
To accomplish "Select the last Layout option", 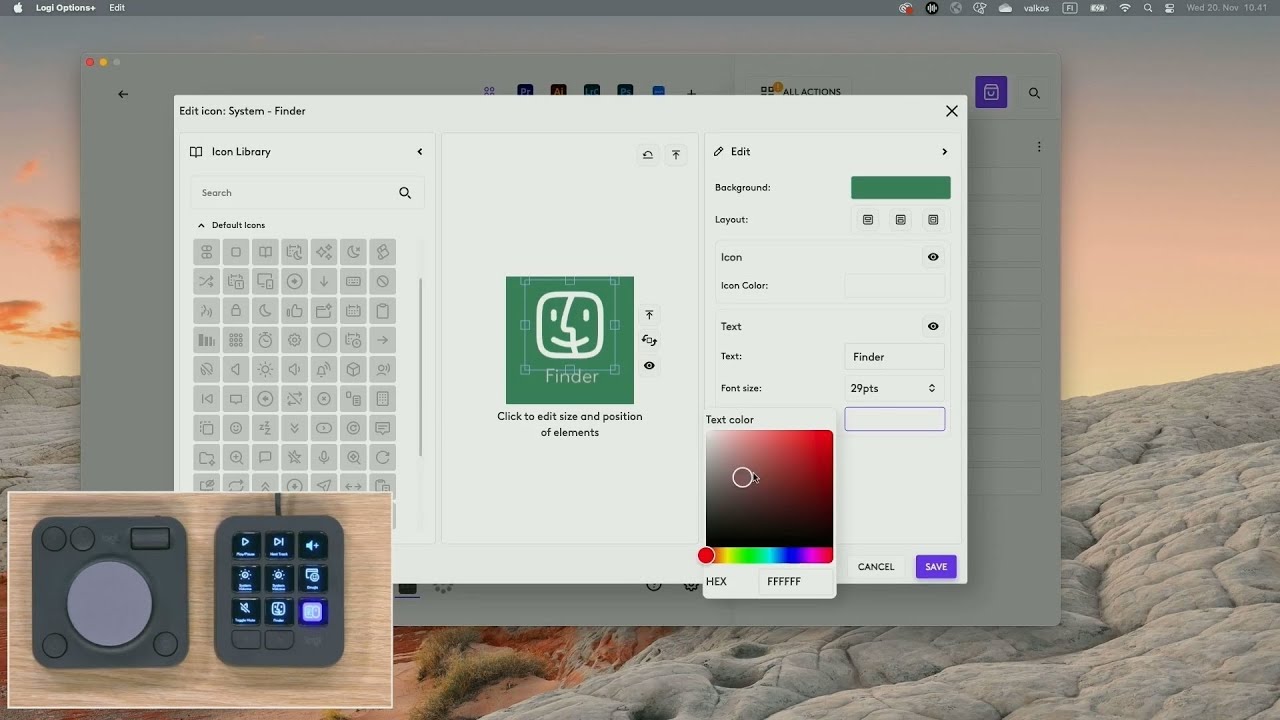I will (933, 220).
